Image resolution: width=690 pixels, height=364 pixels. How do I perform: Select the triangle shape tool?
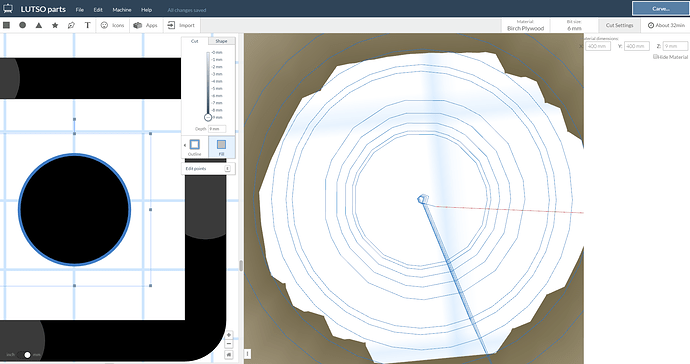(39, 25)
